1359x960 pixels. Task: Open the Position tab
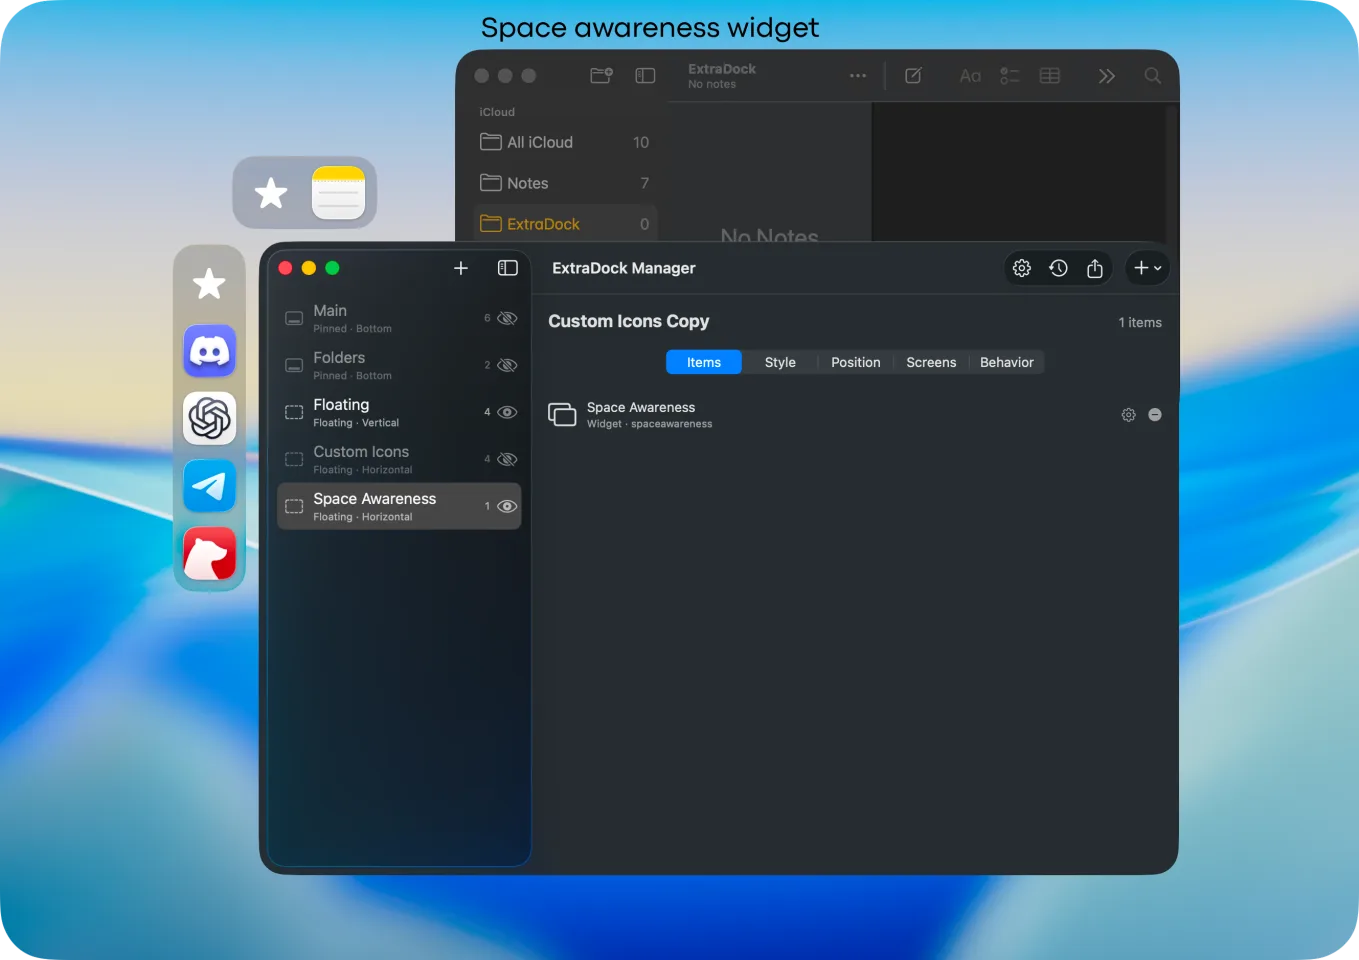pyautogui.click(x=856, y=362)
